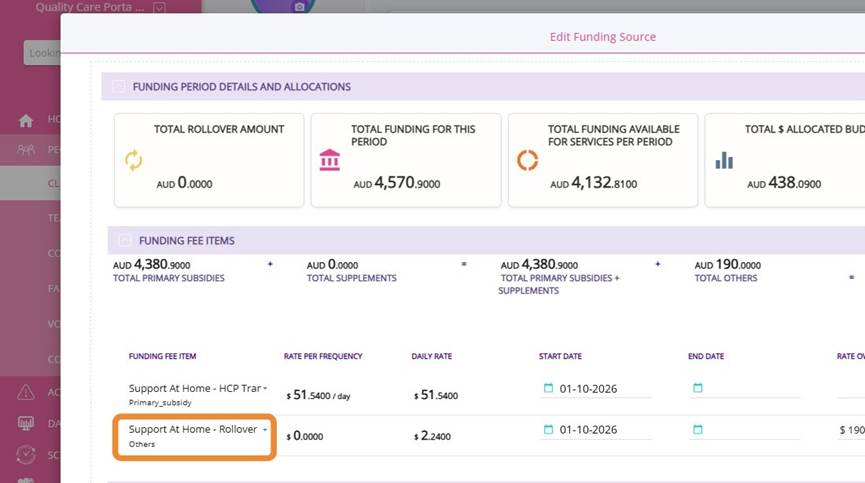The width and height of the screenshot is (865, 483).
Task: Open Quality Care Portal dropdown arrow
Action: (x=159, y=7)
